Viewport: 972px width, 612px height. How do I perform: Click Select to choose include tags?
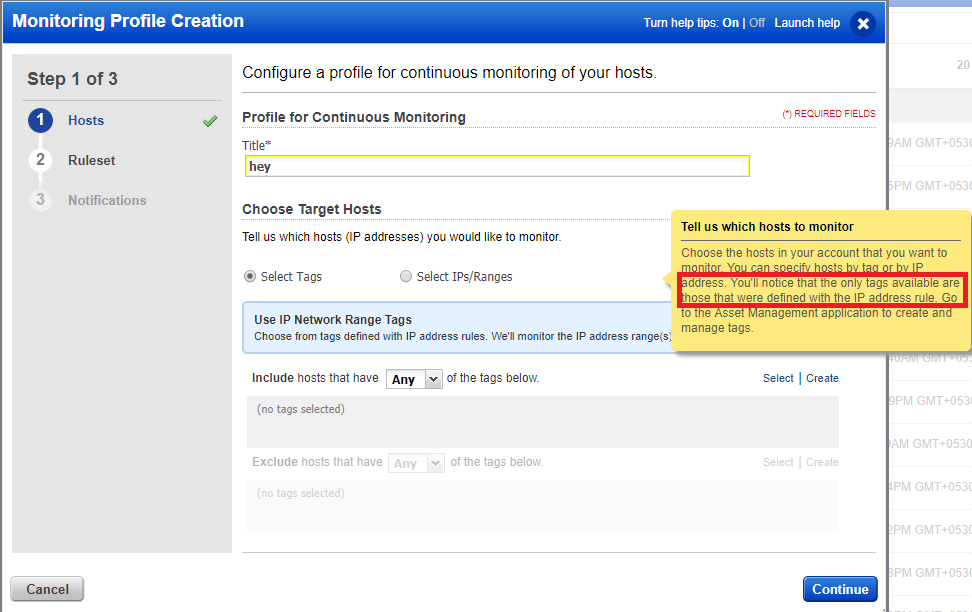point(777,378)
